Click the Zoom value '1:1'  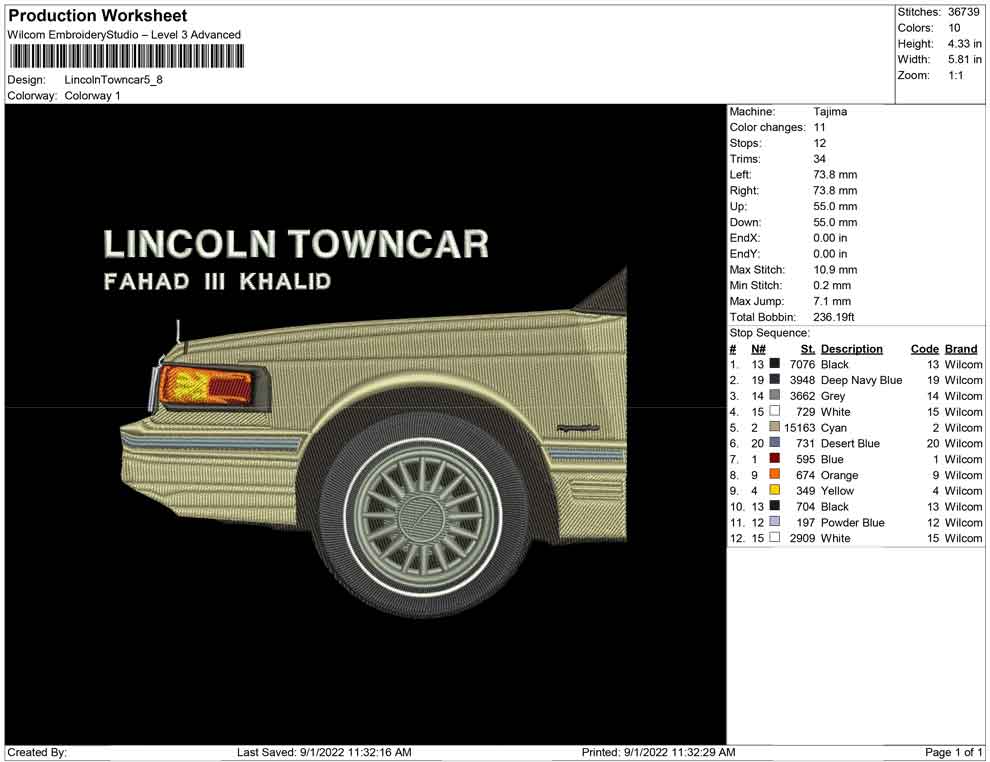(x=955, y=75)
